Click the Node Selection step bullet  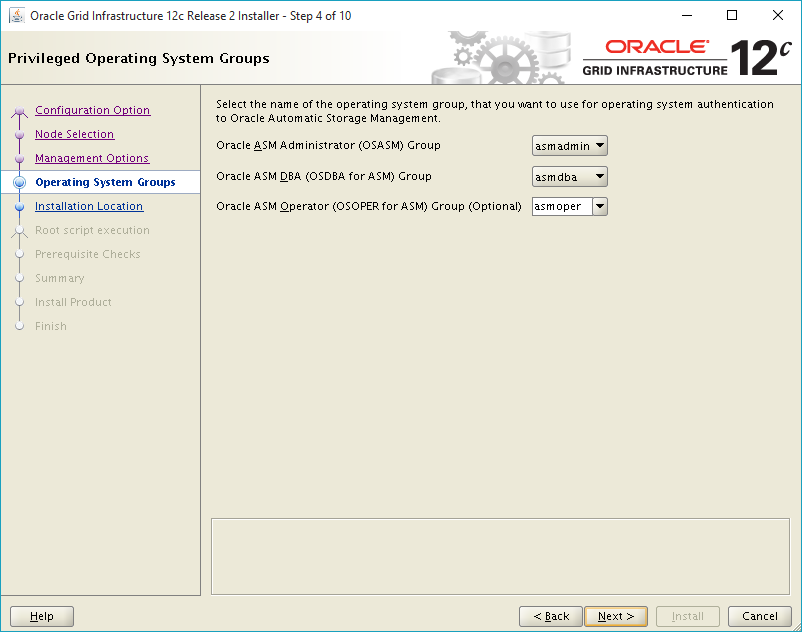tap(19, 135)
